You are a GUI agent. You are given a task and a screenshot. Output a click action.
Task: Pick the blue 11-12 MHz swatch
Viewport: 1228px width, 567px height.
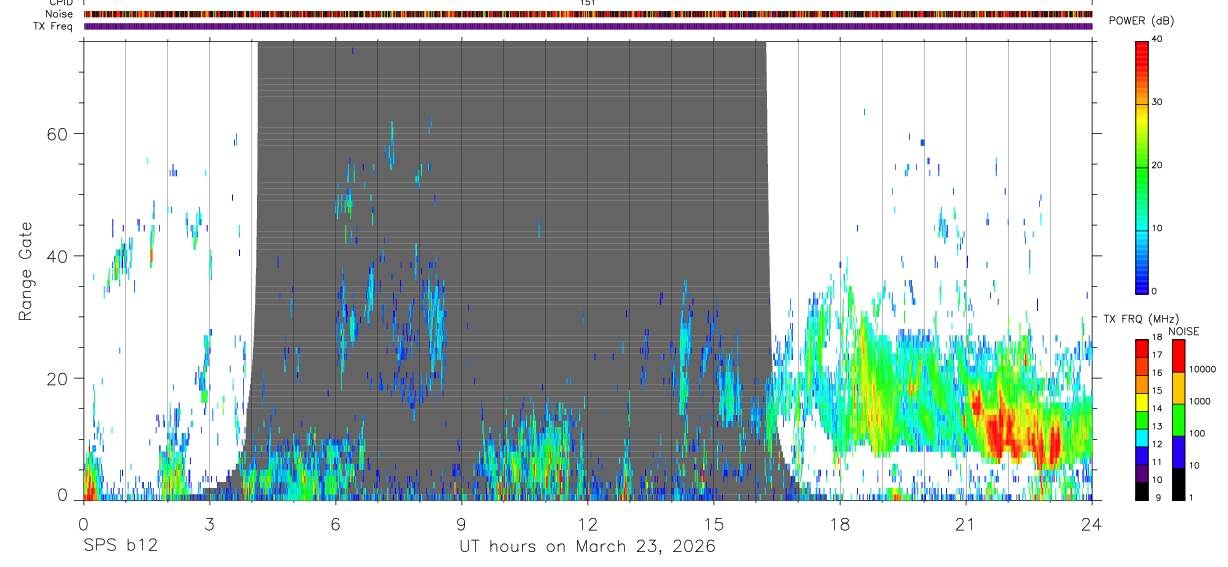click(1142, 455)
